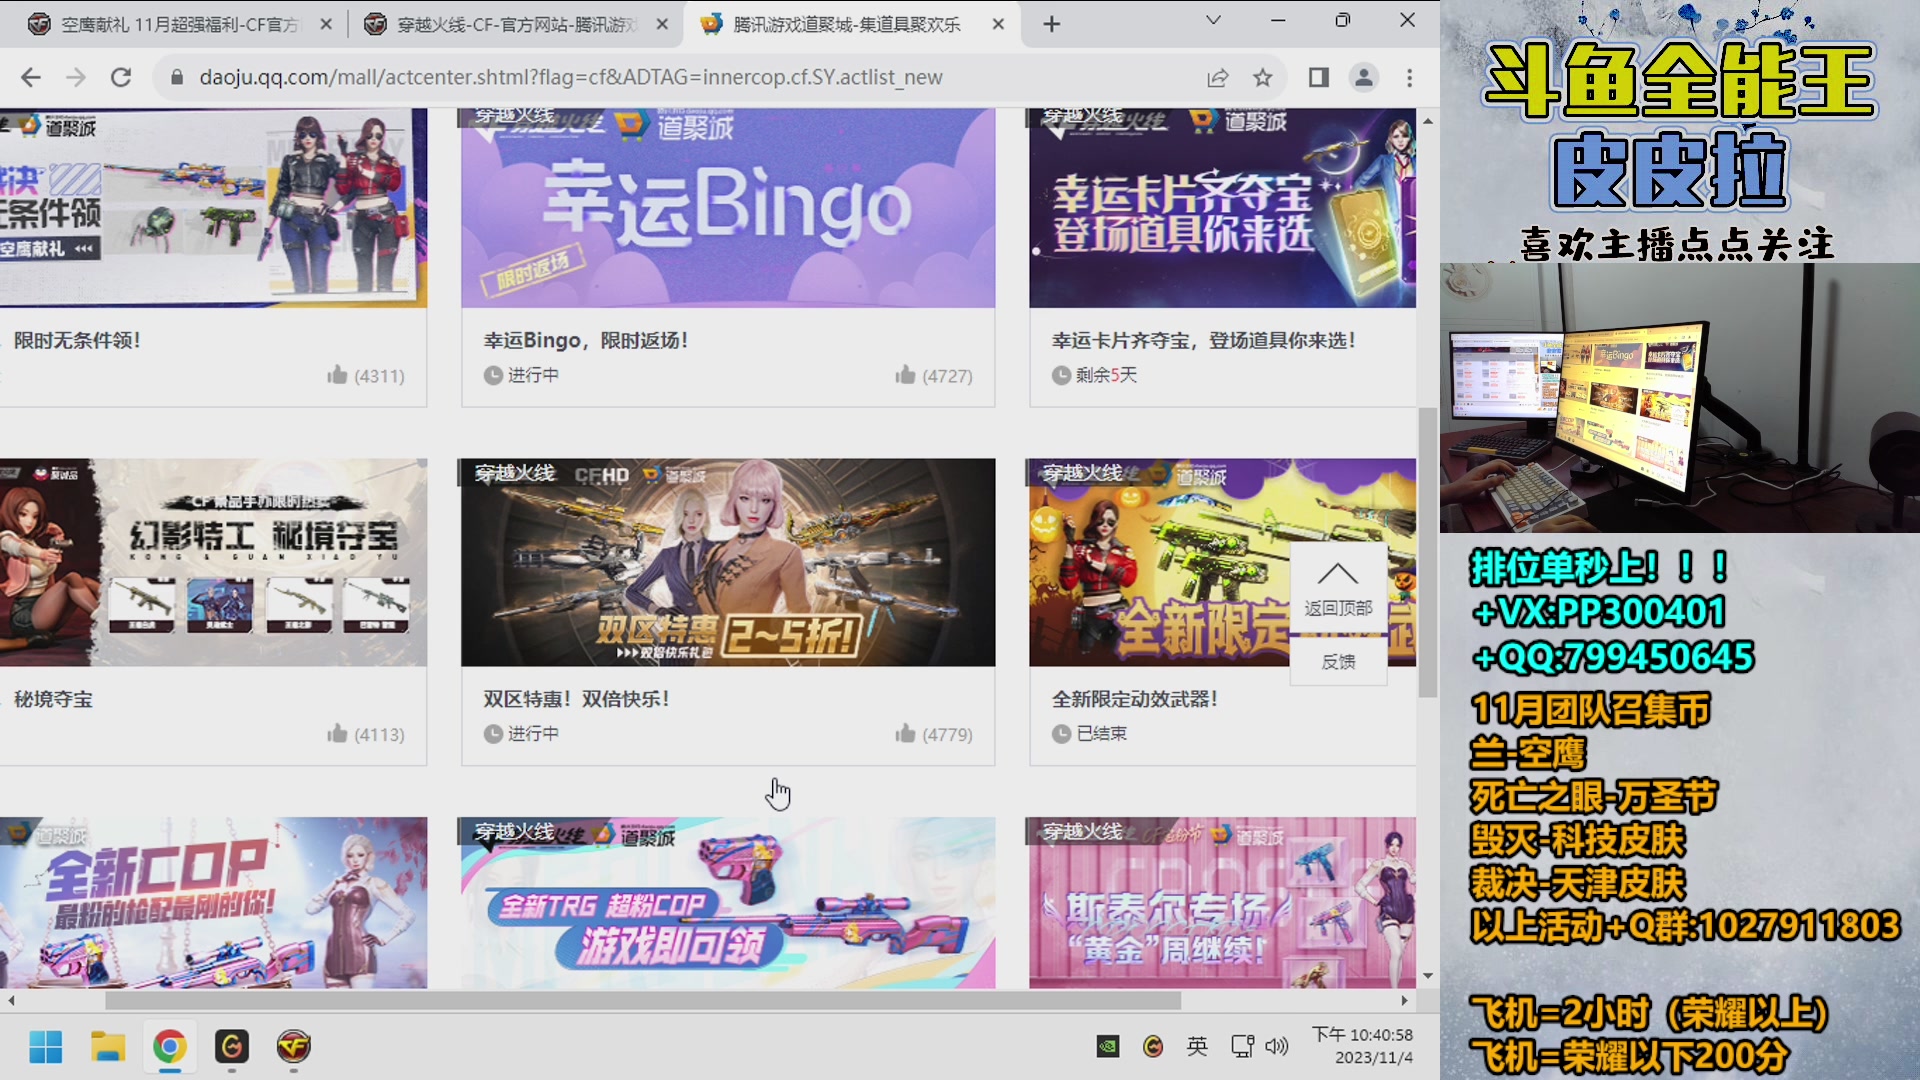Viewport: 1920px width, 1080px height.
Task: Reload the 道聚城 page
Action: (122, 77)
